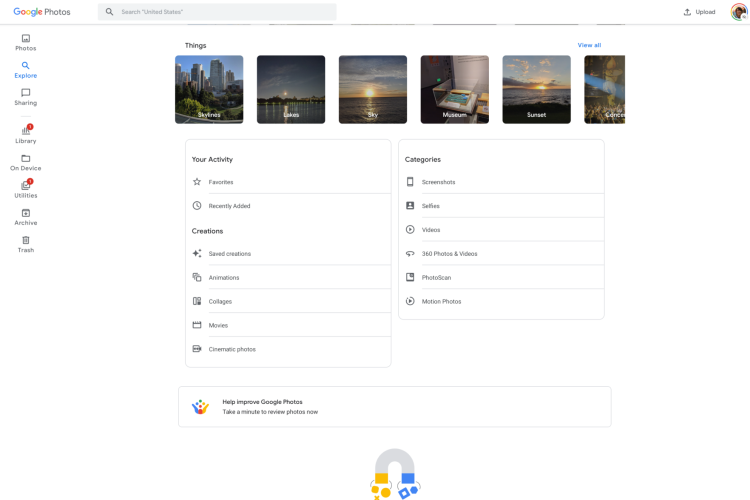
Task: Open the Utilities sidebar item
Action: 25,189
